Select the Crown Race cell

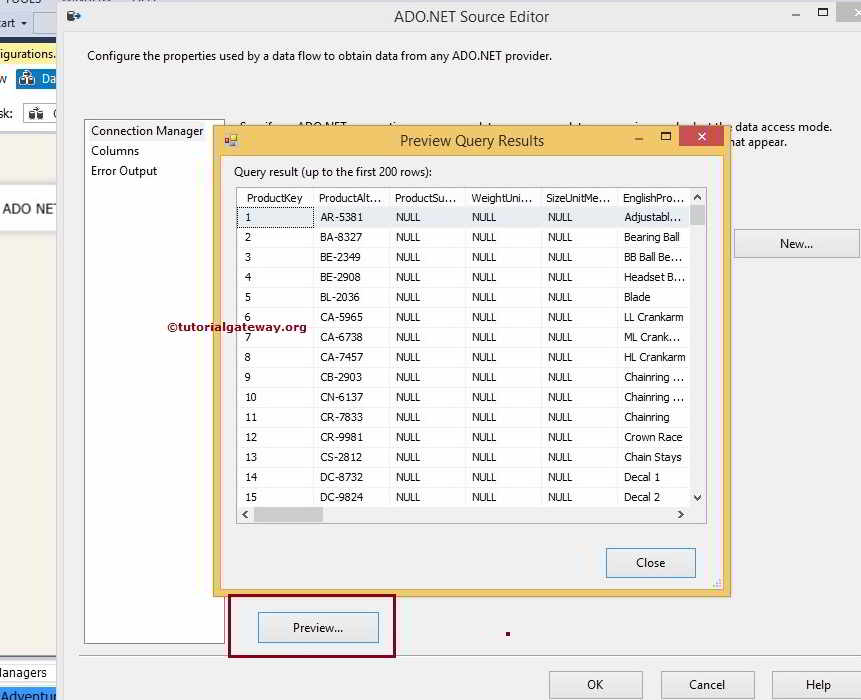coord(653,437)
